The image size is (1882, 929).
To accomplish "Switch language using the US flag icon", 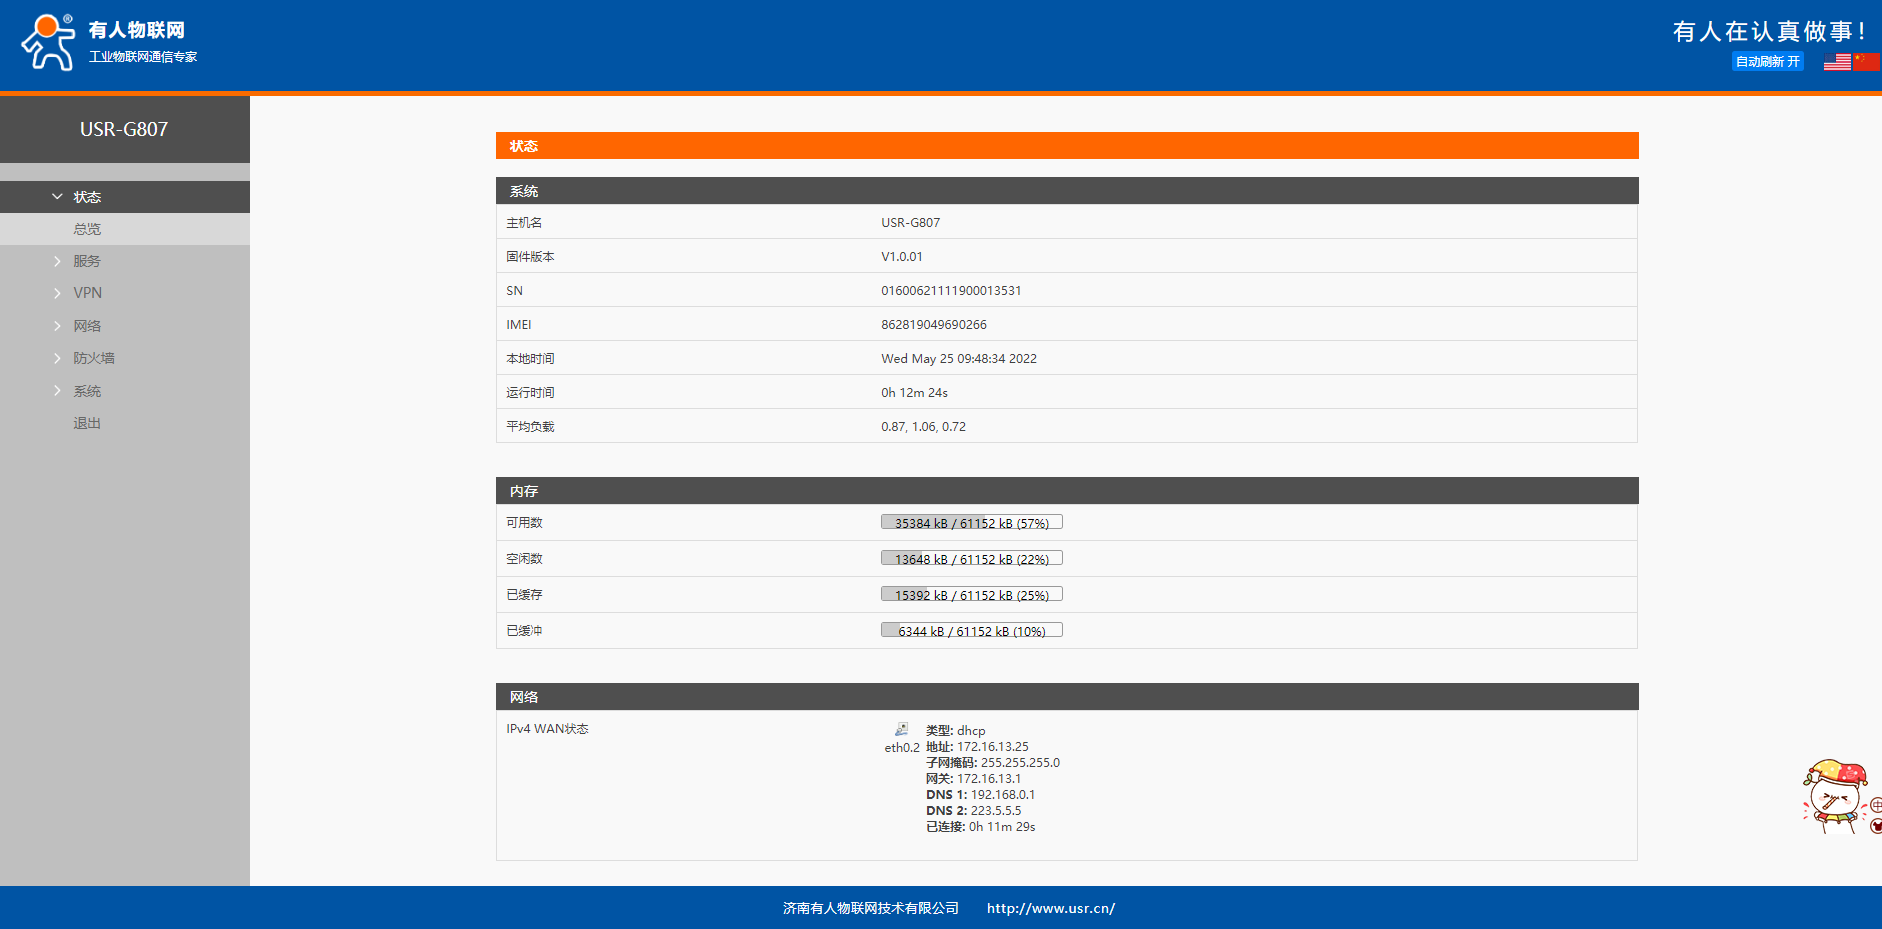I will (x=1837, y=62).
